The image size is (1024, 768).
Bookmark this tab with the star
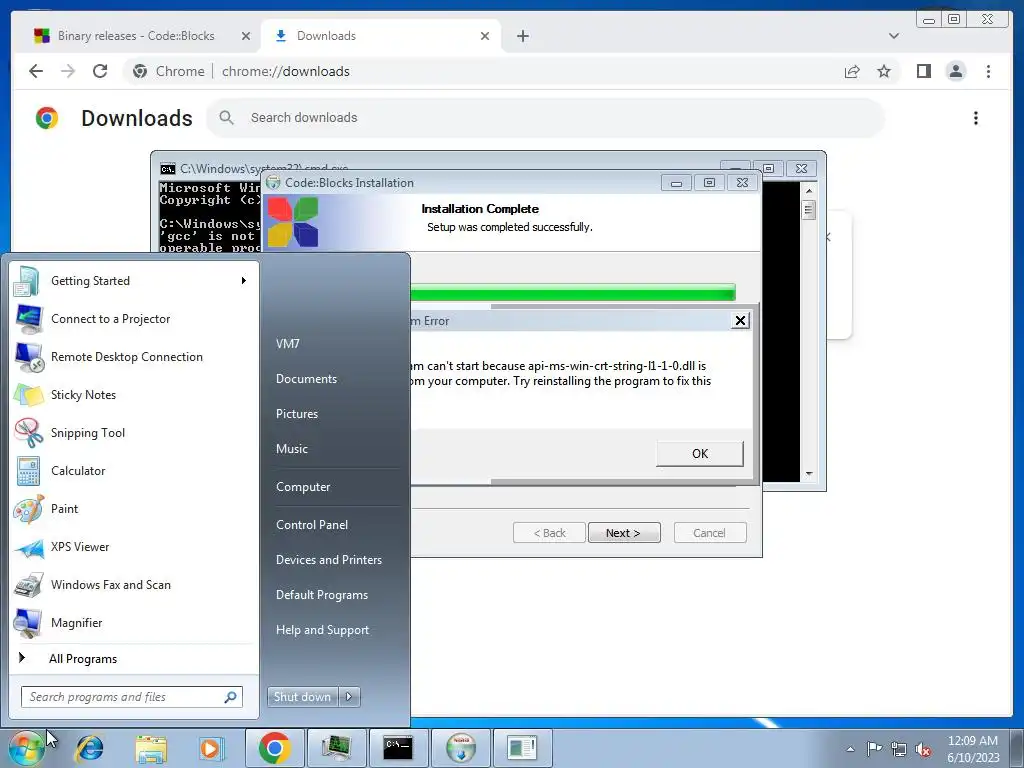coord(884,71)
